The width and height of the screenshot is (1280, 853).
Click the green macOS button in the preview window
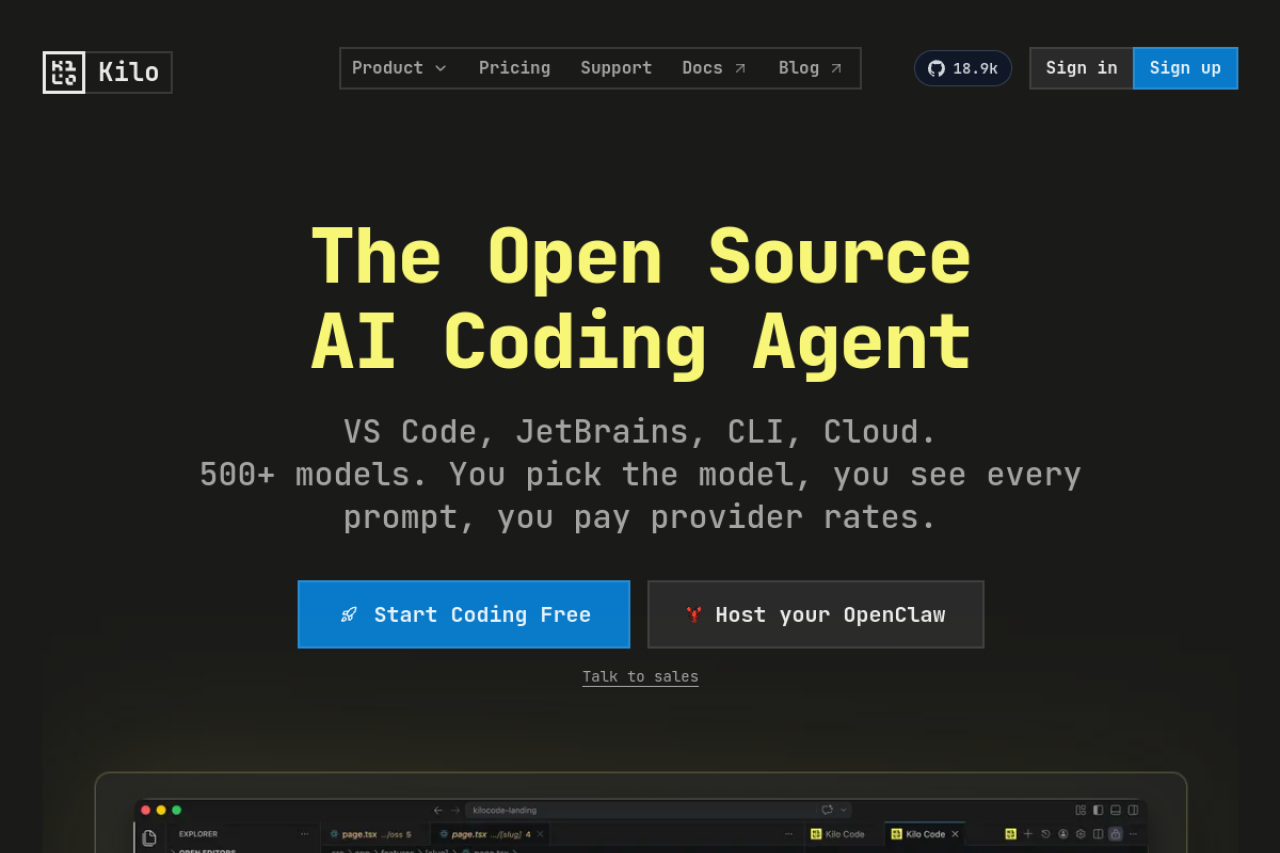pos(177,810)
